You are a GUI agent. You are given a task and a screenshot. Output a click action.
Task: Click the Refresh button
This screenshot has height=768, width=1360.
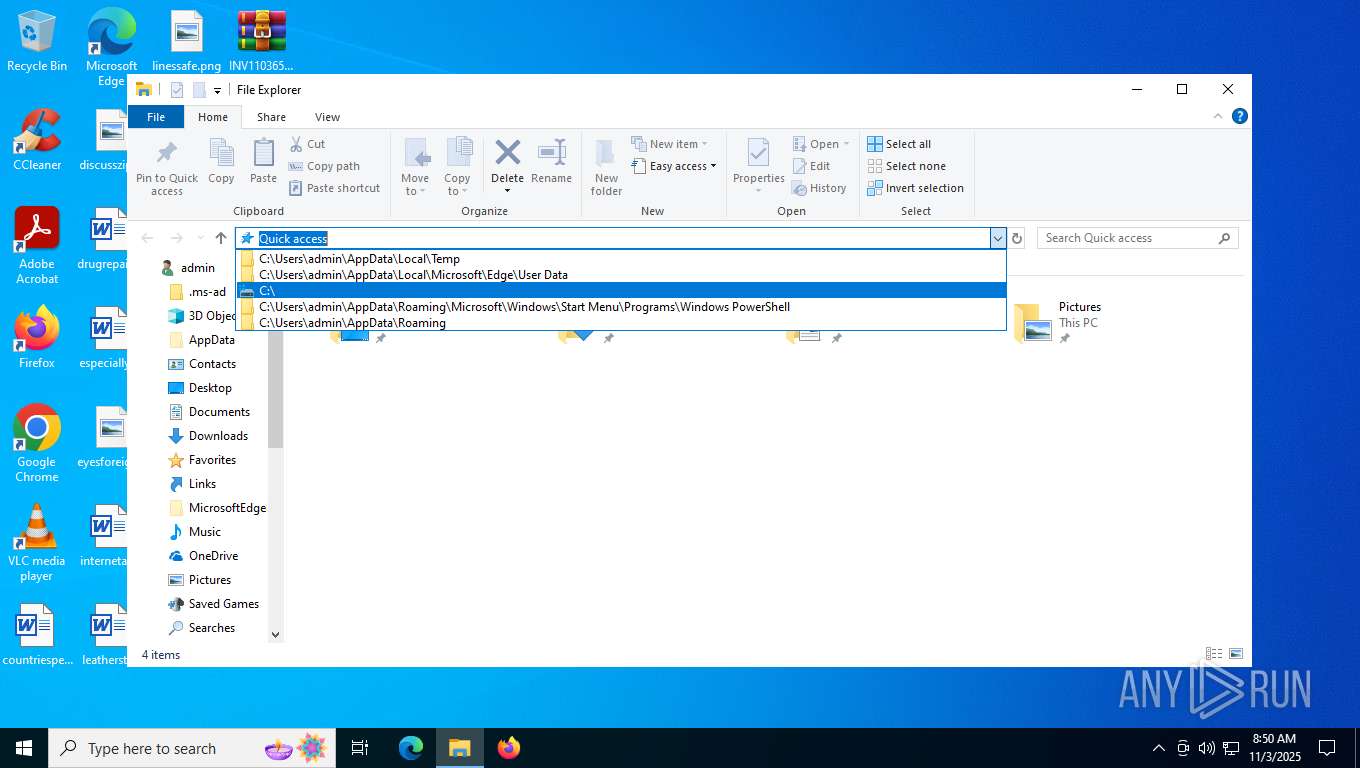(1017, 238)
